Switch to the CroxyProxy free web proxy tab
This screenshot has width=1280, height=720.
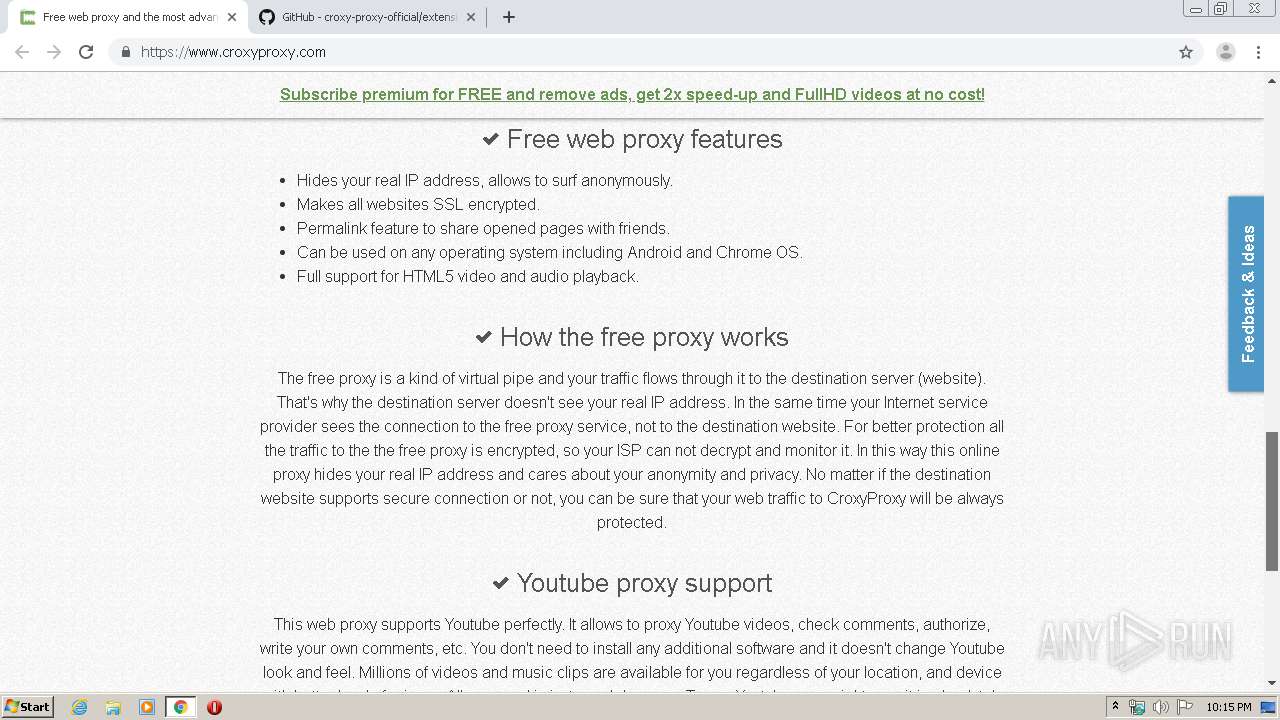[x=128, y=17]
